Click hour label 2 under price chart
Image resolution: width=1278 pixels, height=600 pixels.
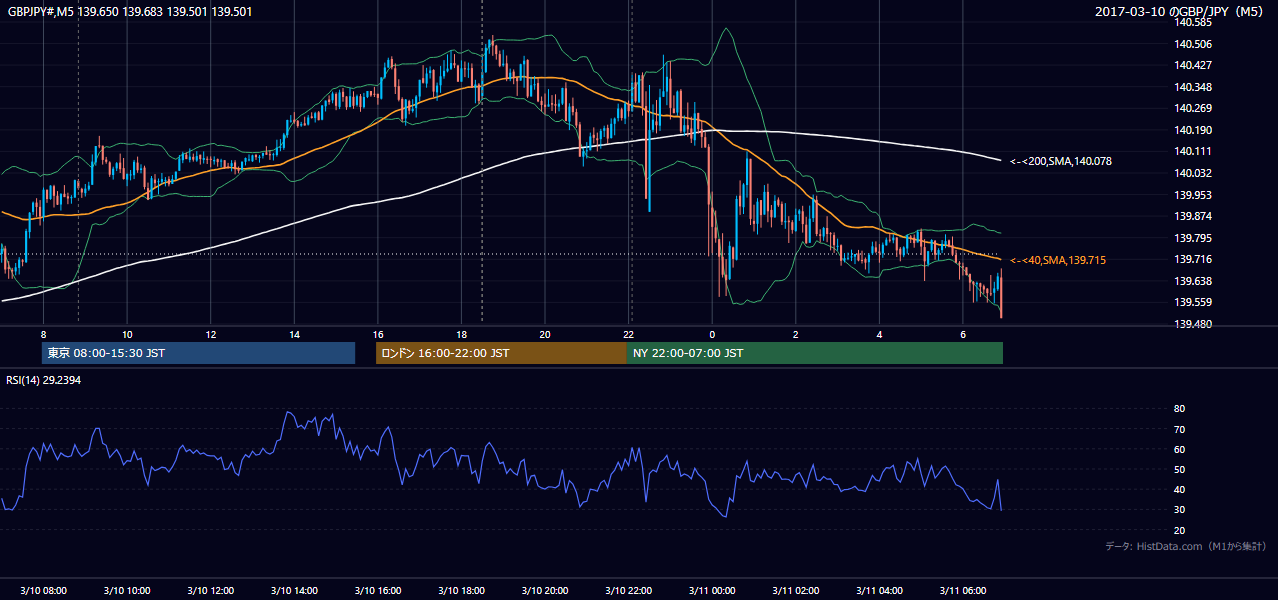click(x=795, y=334)
